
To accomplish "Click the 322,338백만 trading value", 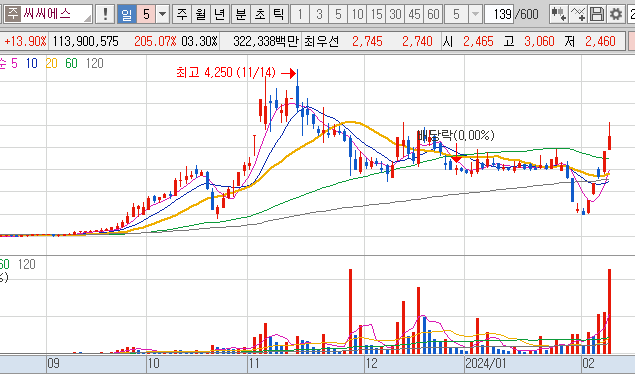I will [266, 41].
